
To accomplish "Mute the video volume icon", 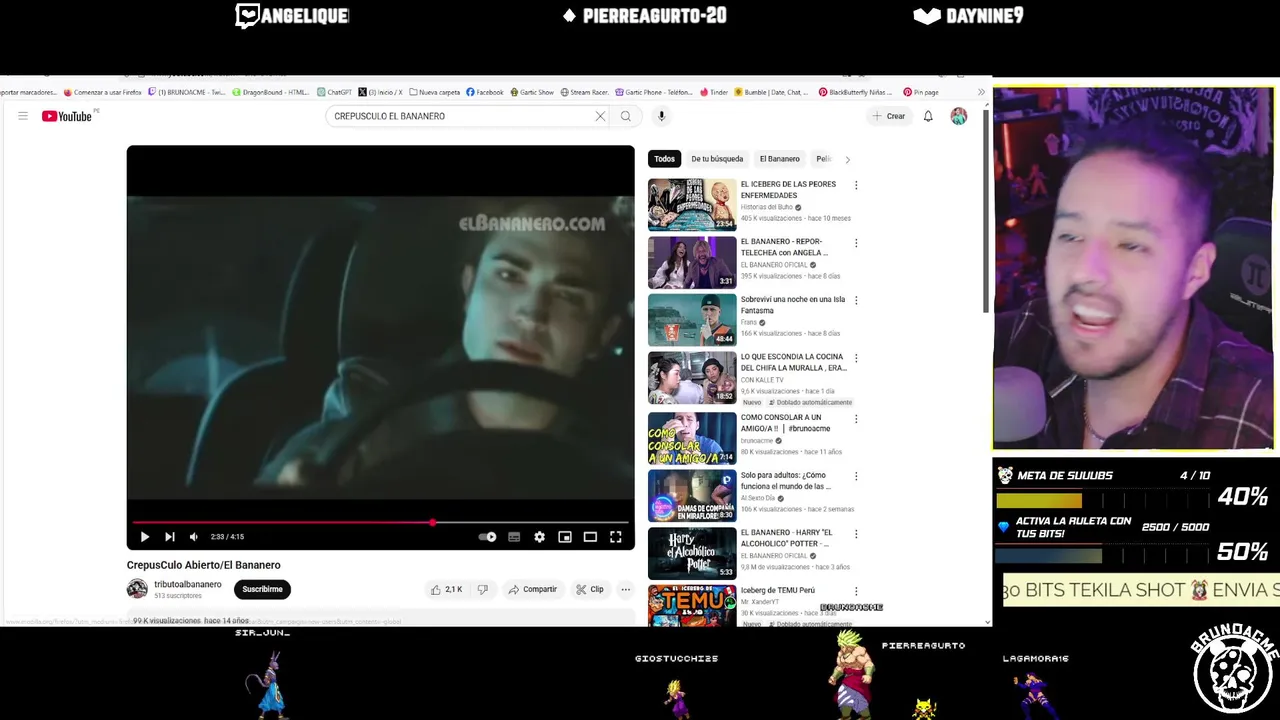I will coord(194,537).
